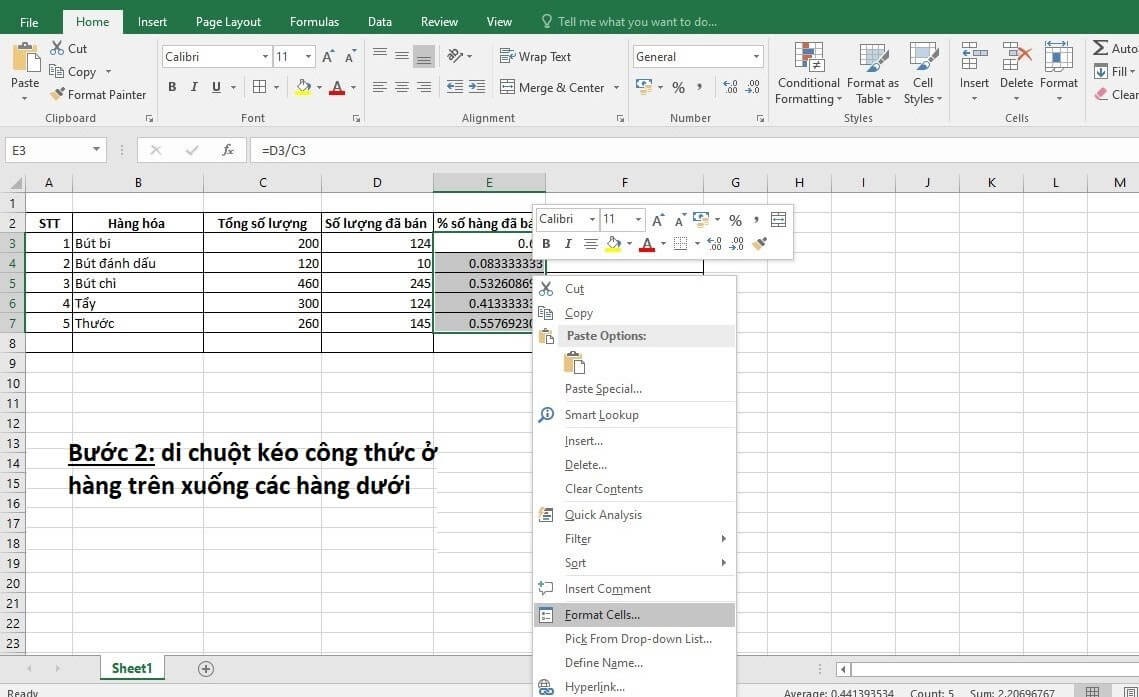
Task: Toggle Underline on the selected cells
Action: click(214, 88)
